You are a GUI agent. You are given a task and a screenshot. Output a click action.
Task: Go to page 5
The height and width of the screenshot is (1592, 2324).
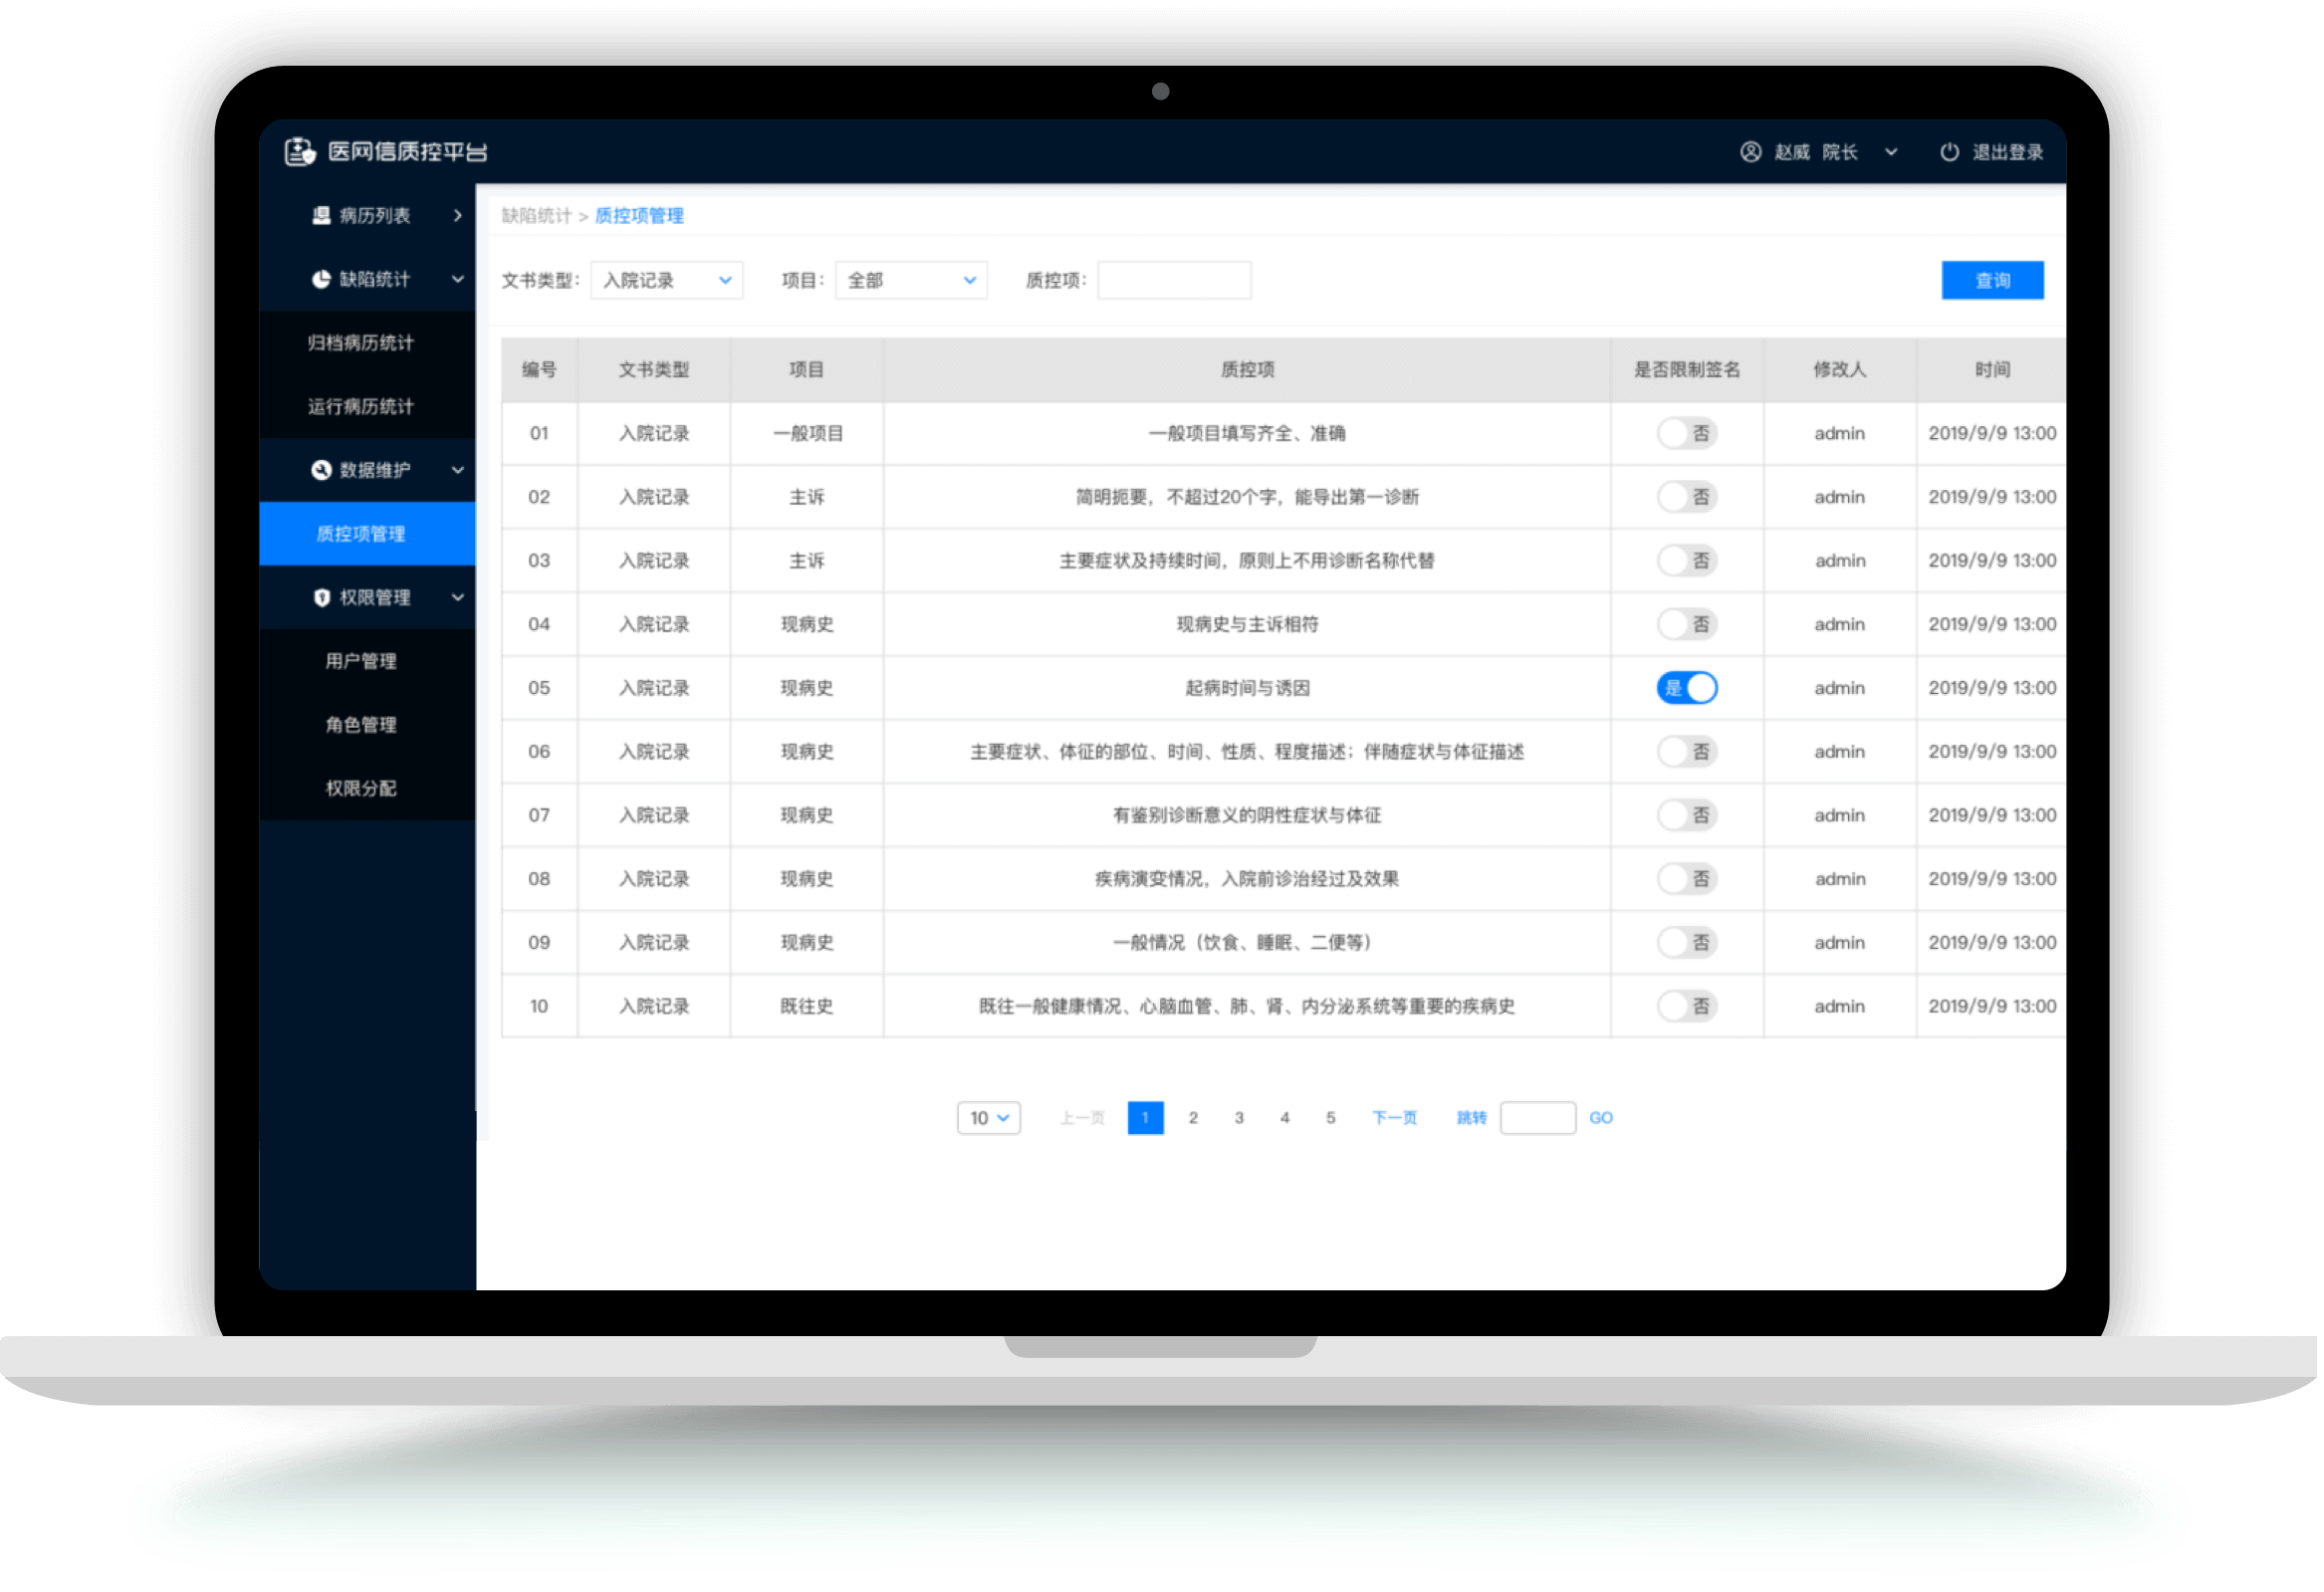coord(1333,1120)
